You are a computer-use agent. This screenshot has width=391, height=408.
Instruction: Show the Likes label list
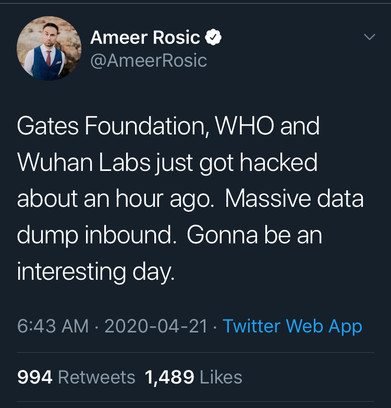coord(221,377)
